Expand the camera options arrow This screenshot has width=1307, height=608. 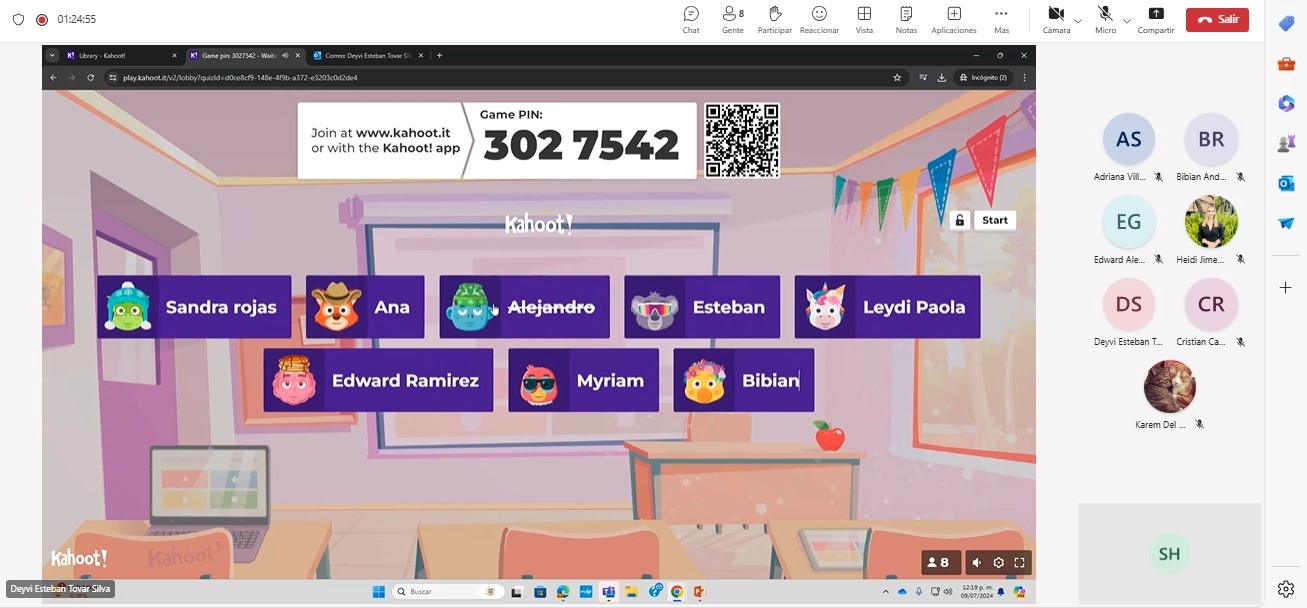tap(1078, 20)
